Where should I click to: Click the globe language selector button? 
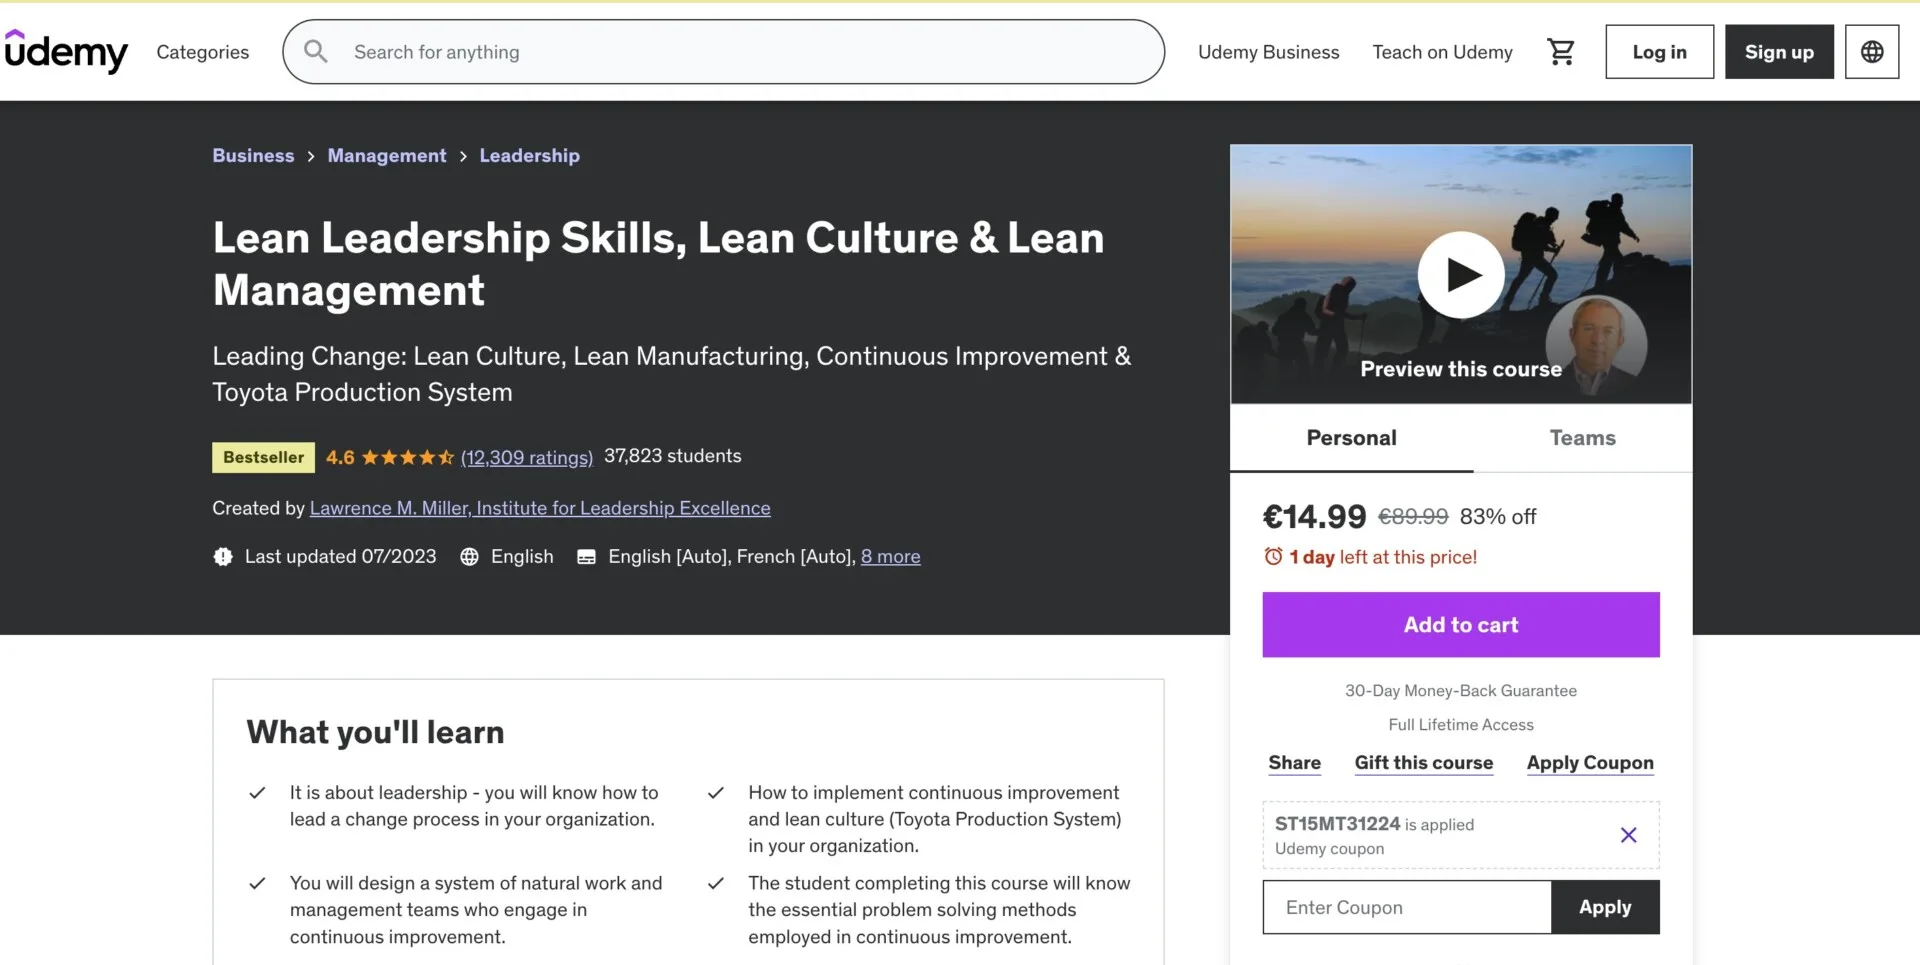(1871, 52)
